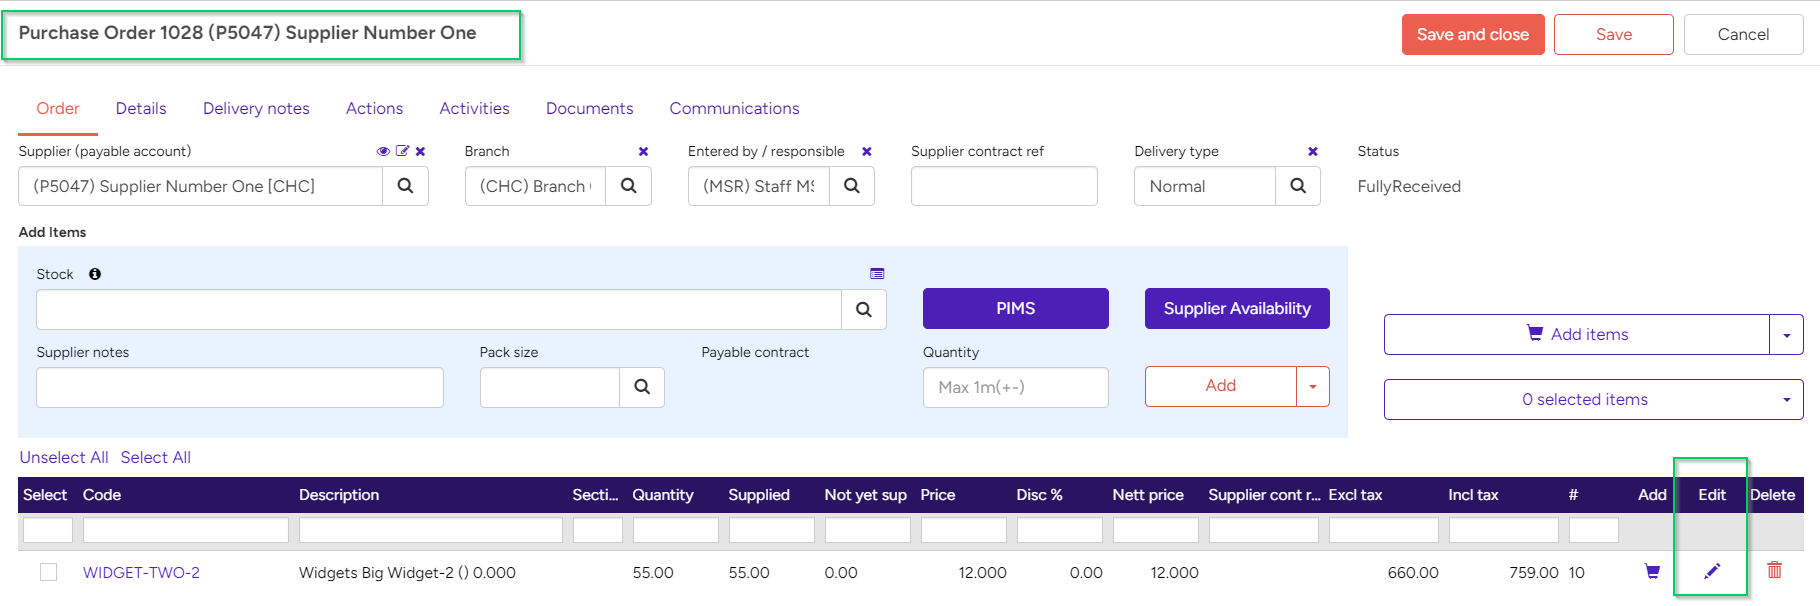
Task: Search Branch with magnifier icon
Action: (x=628, y=186)
